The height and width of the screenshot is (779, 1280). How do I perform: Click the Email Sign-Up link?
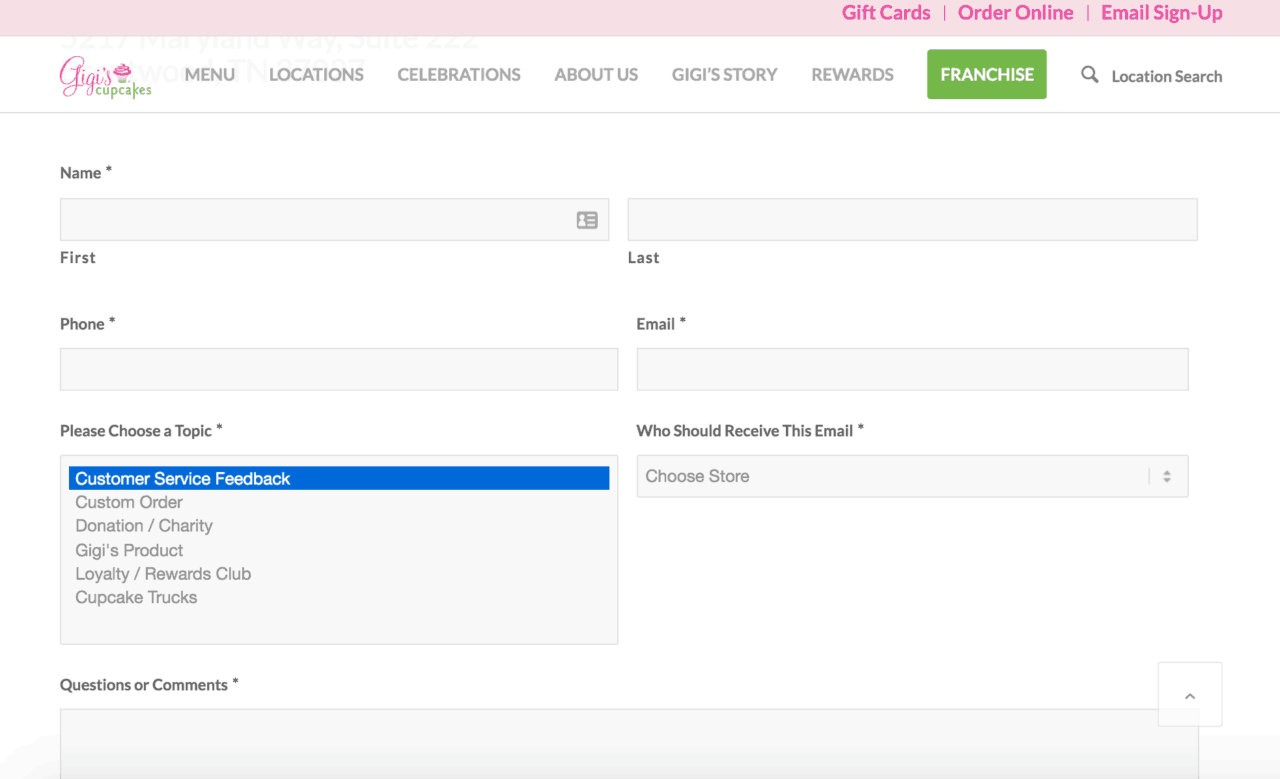1162,13
